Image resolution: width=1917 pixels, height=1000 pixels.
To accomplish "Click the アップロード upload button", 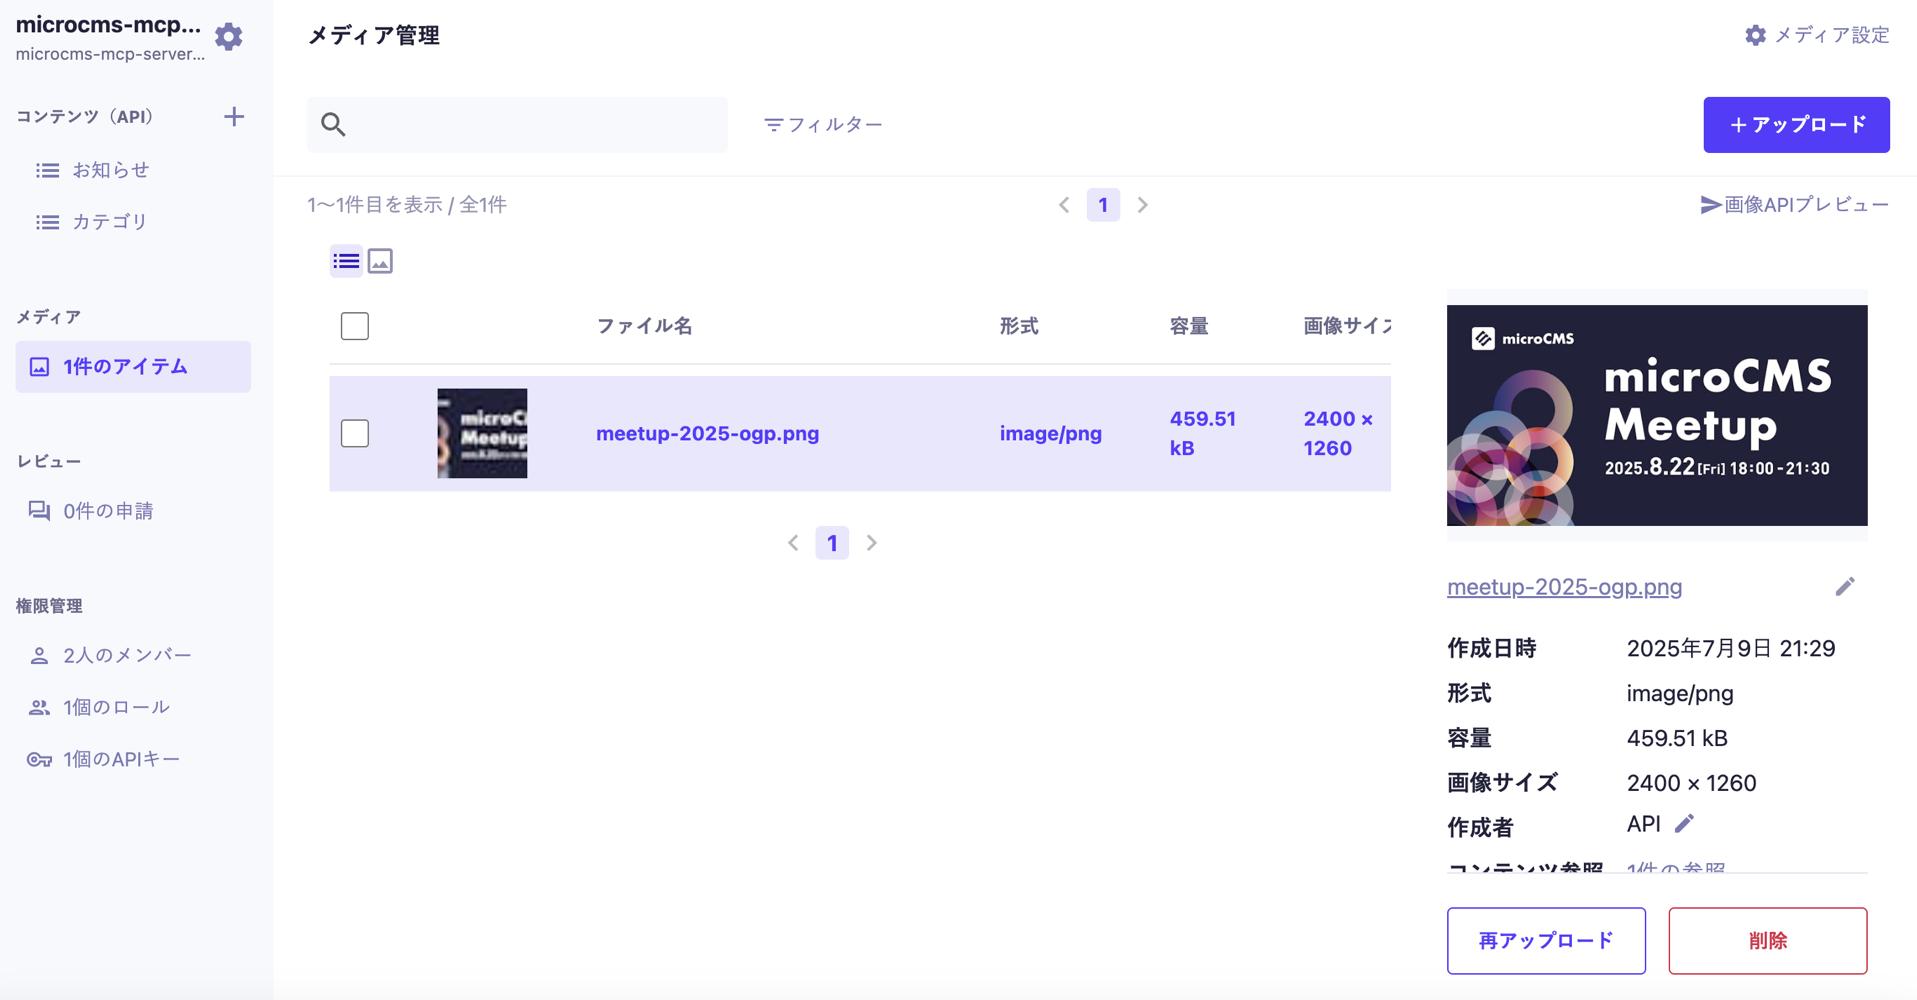I will click(1796, 125).
